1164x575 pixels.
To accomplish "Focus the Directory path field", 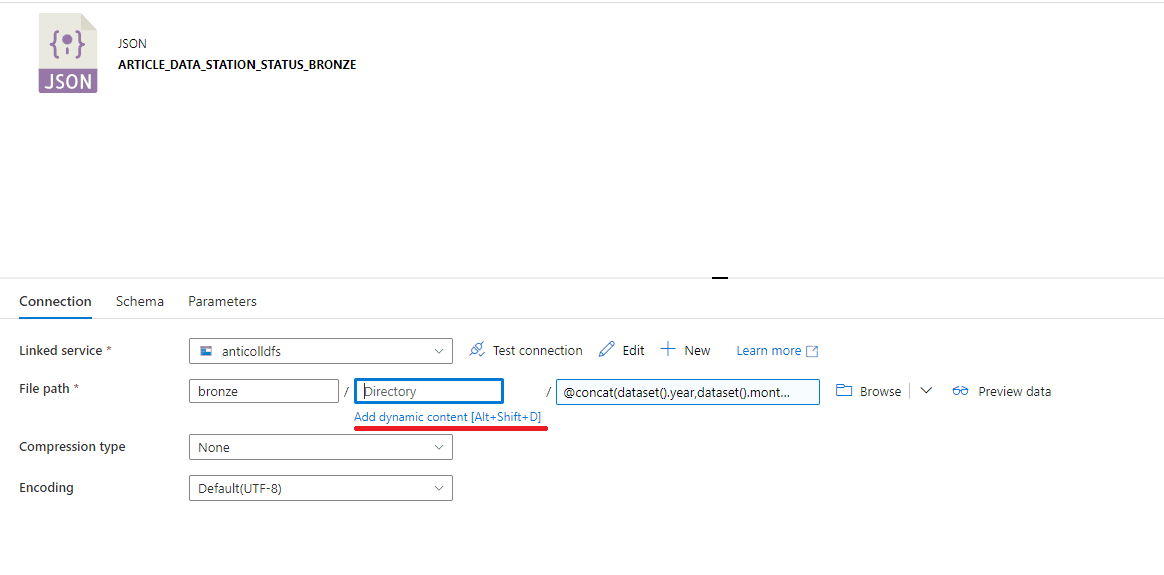I will click(x=429, y=391).
